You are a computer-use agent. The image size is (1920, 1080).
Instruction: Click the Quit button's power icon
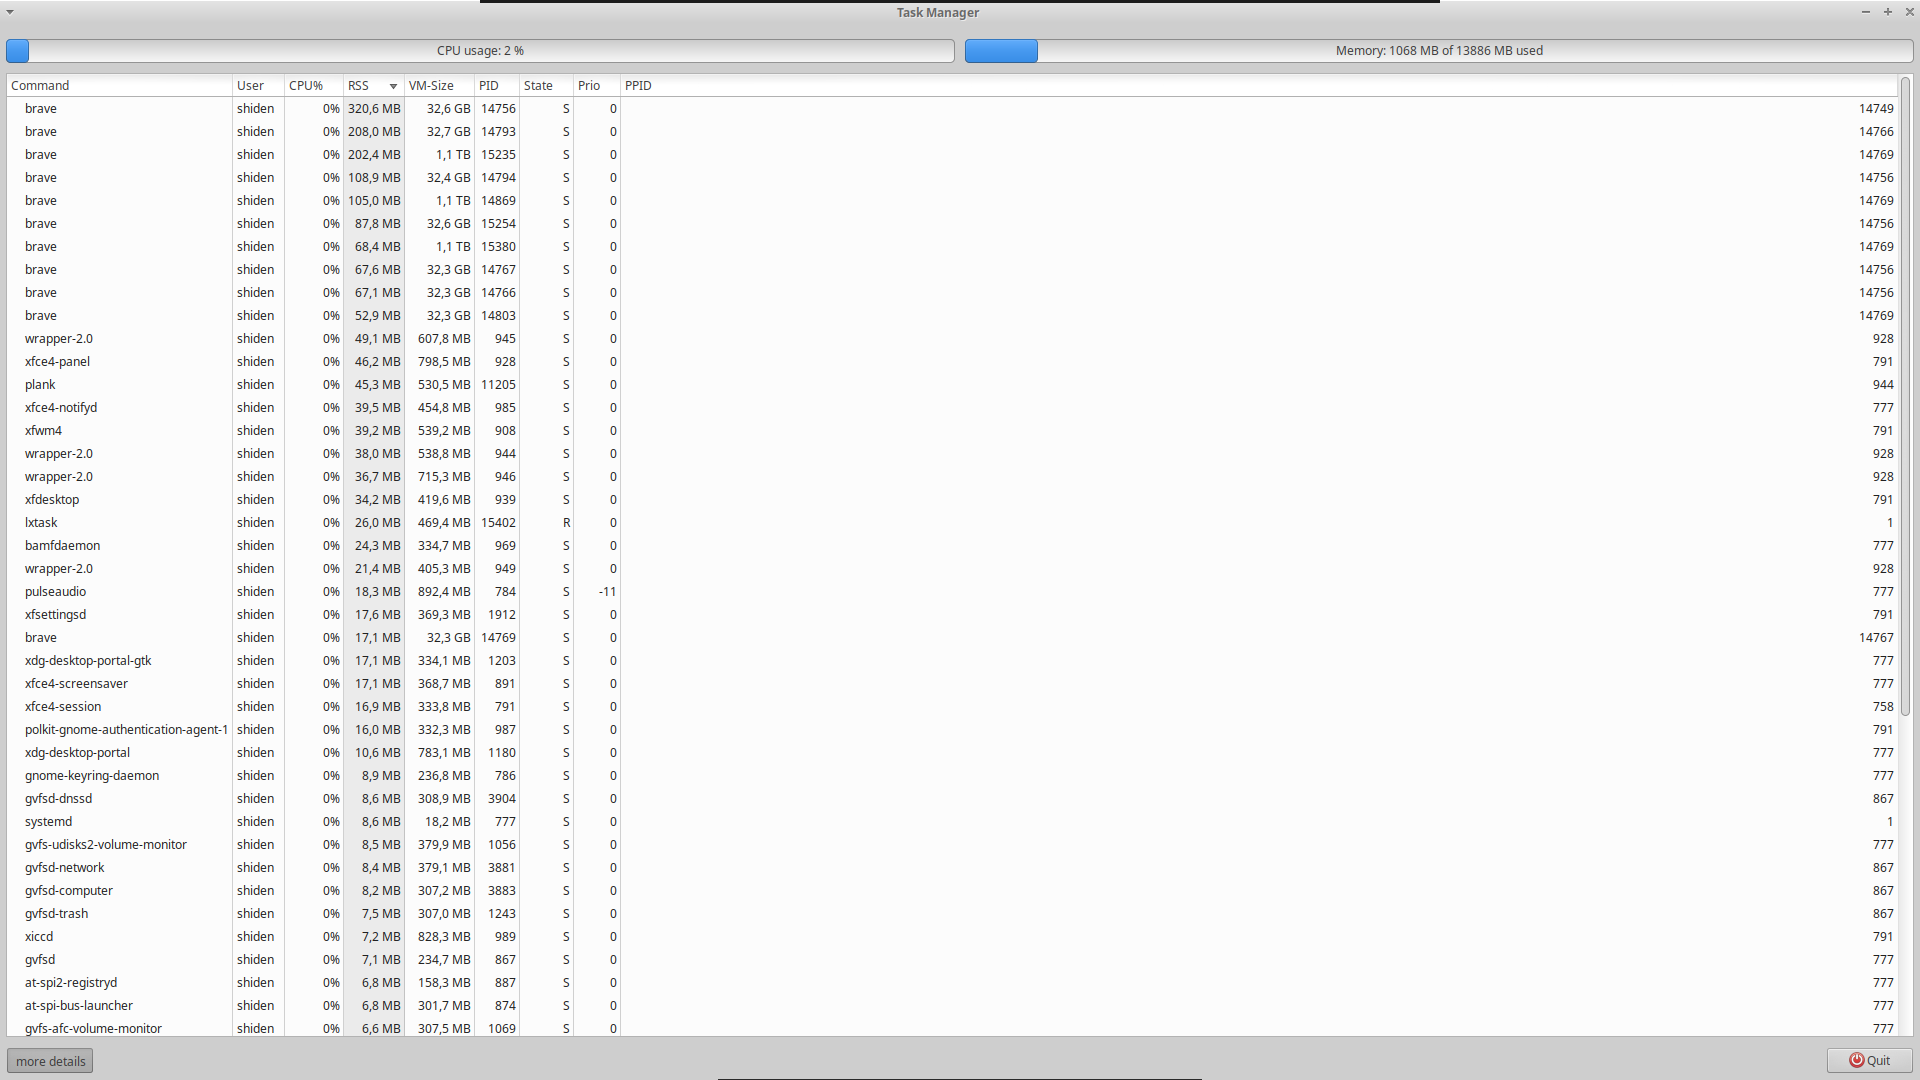pyautogui.click(x=1856, y=1060)
